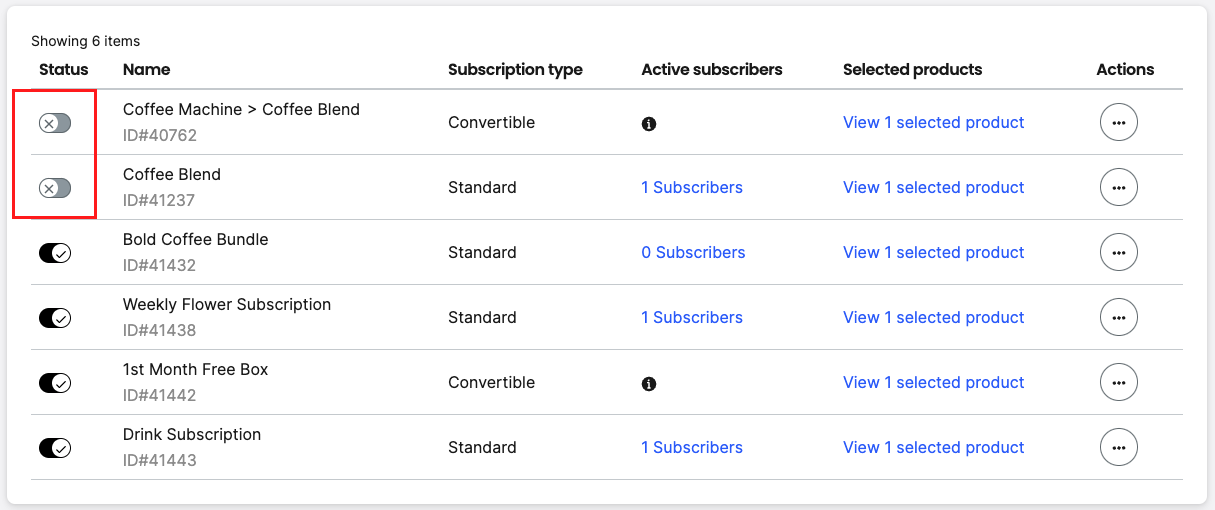Click Convertible type in the ID#40762 row
The height and width of the screenshot is (510, 1215).
pyautogui.click(x=491, y=122)
